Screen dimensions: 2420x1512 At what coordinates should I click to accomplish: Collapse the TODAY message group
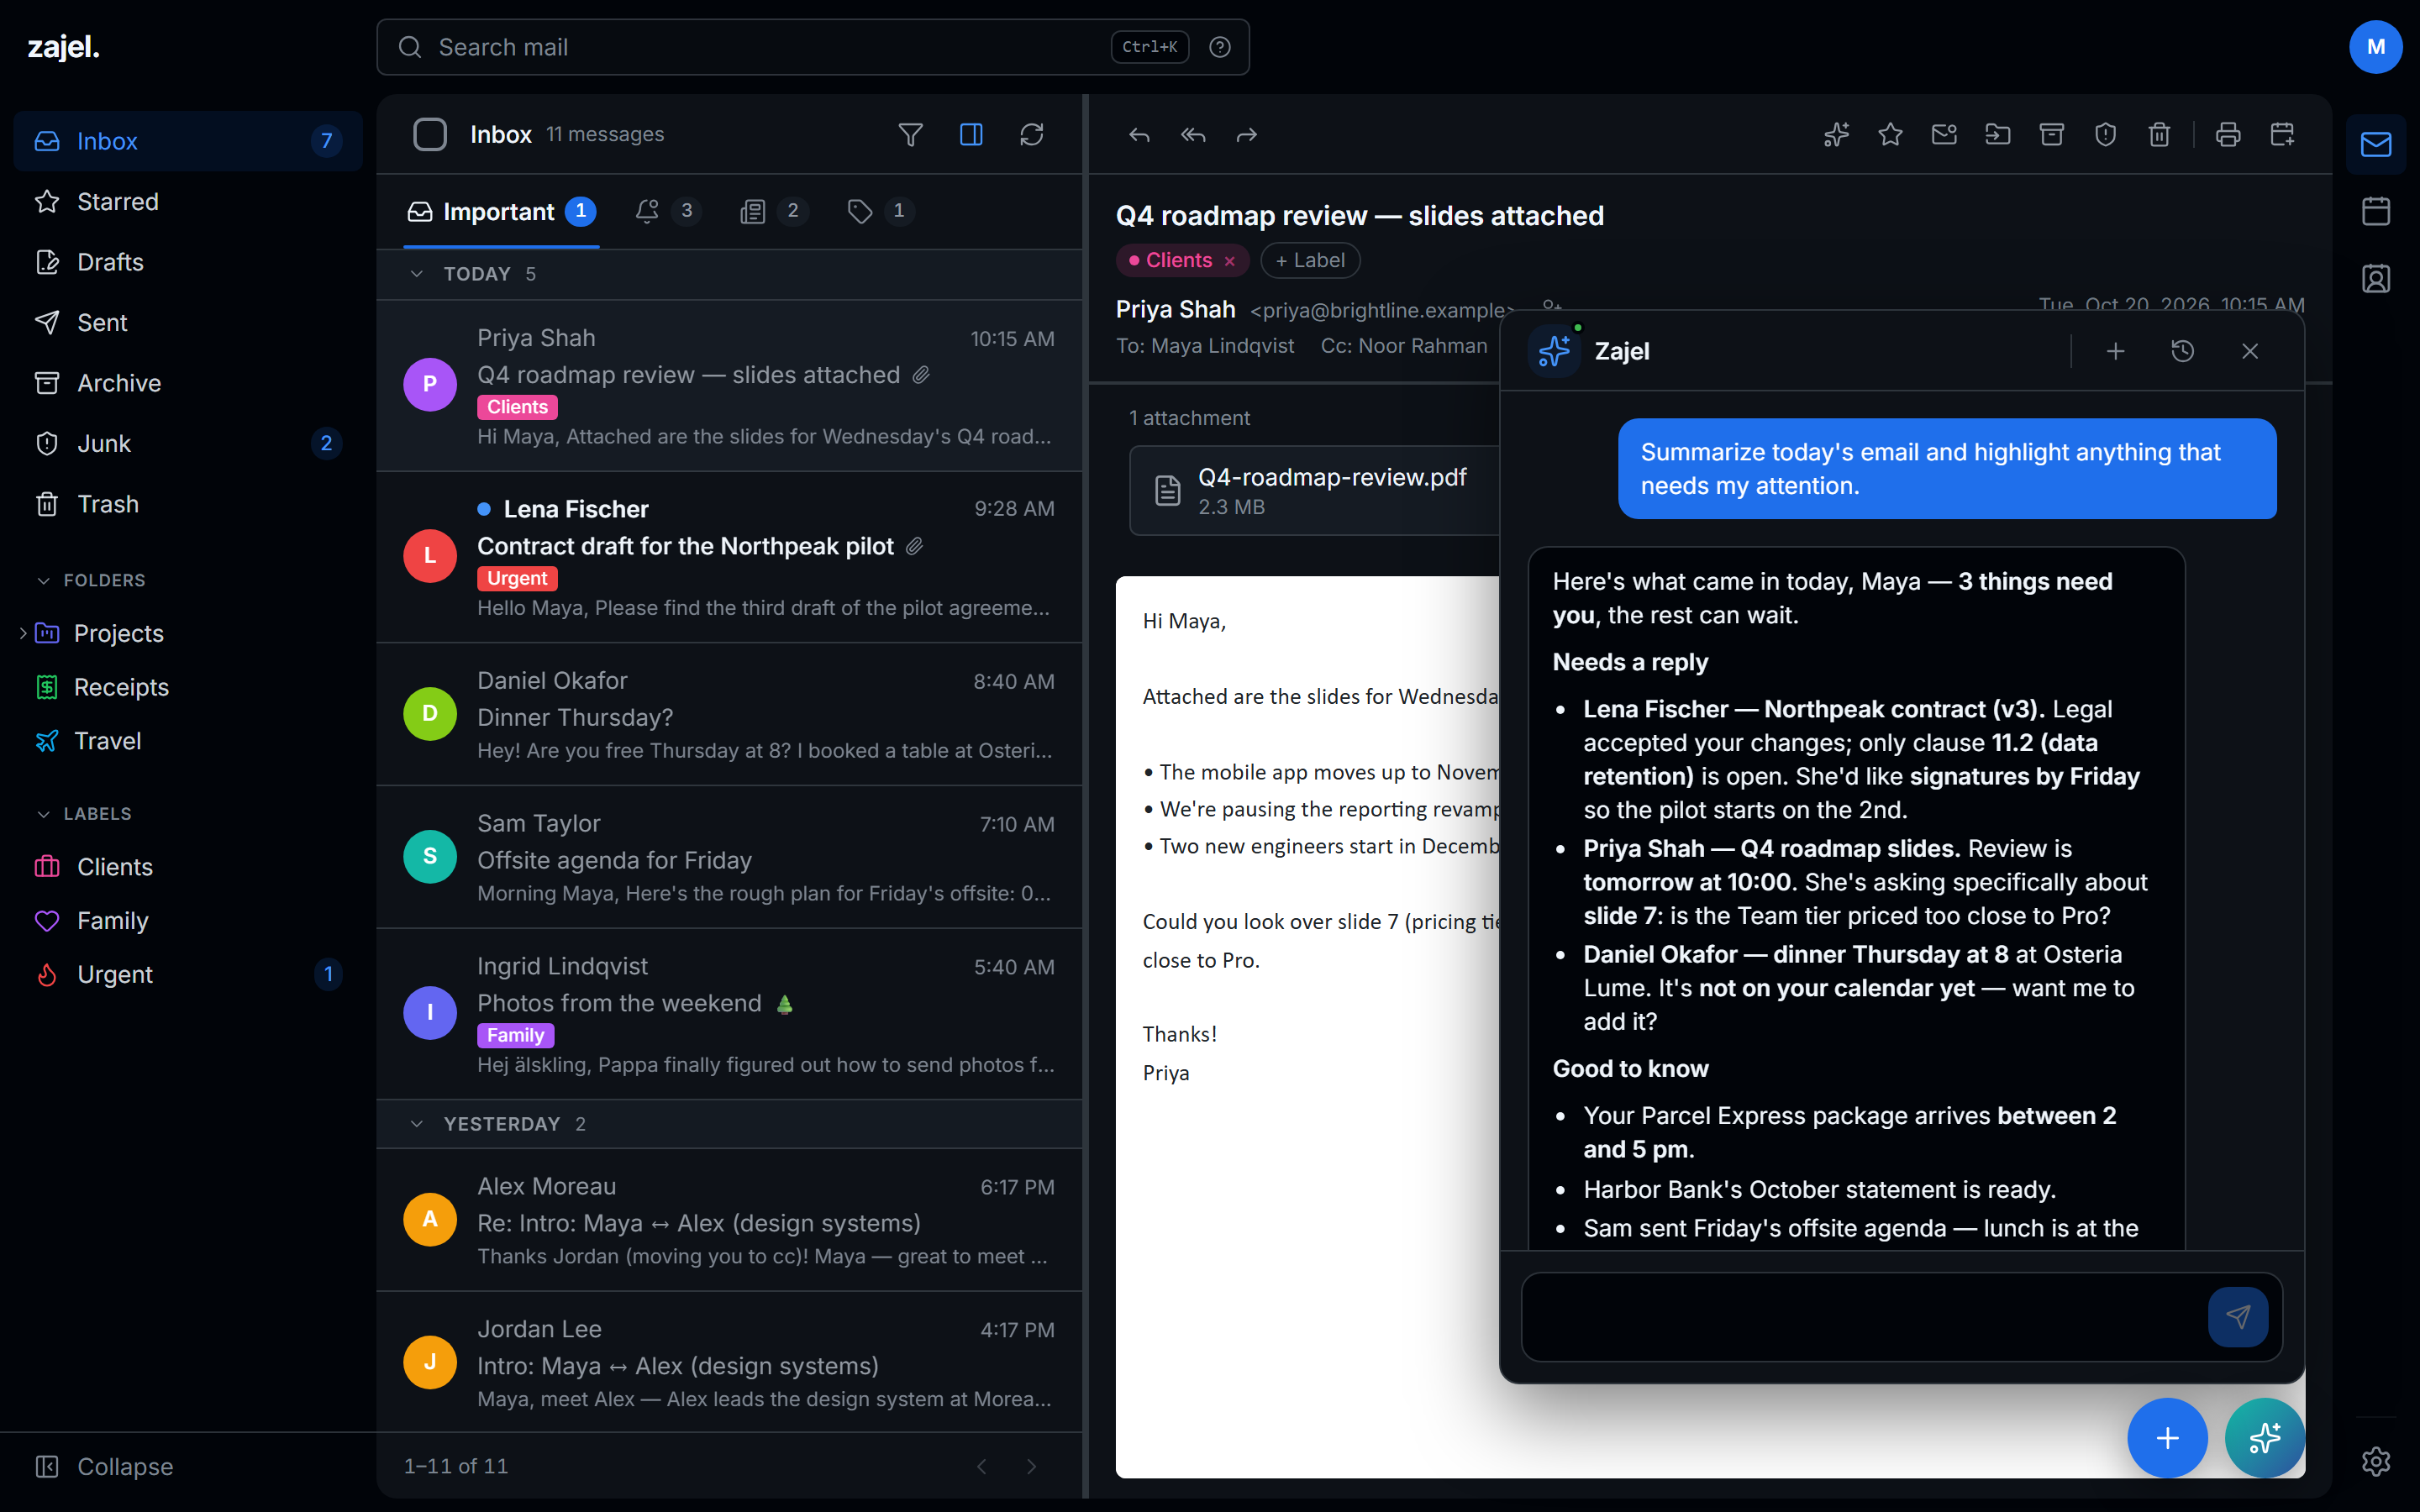tap(417, 274)
